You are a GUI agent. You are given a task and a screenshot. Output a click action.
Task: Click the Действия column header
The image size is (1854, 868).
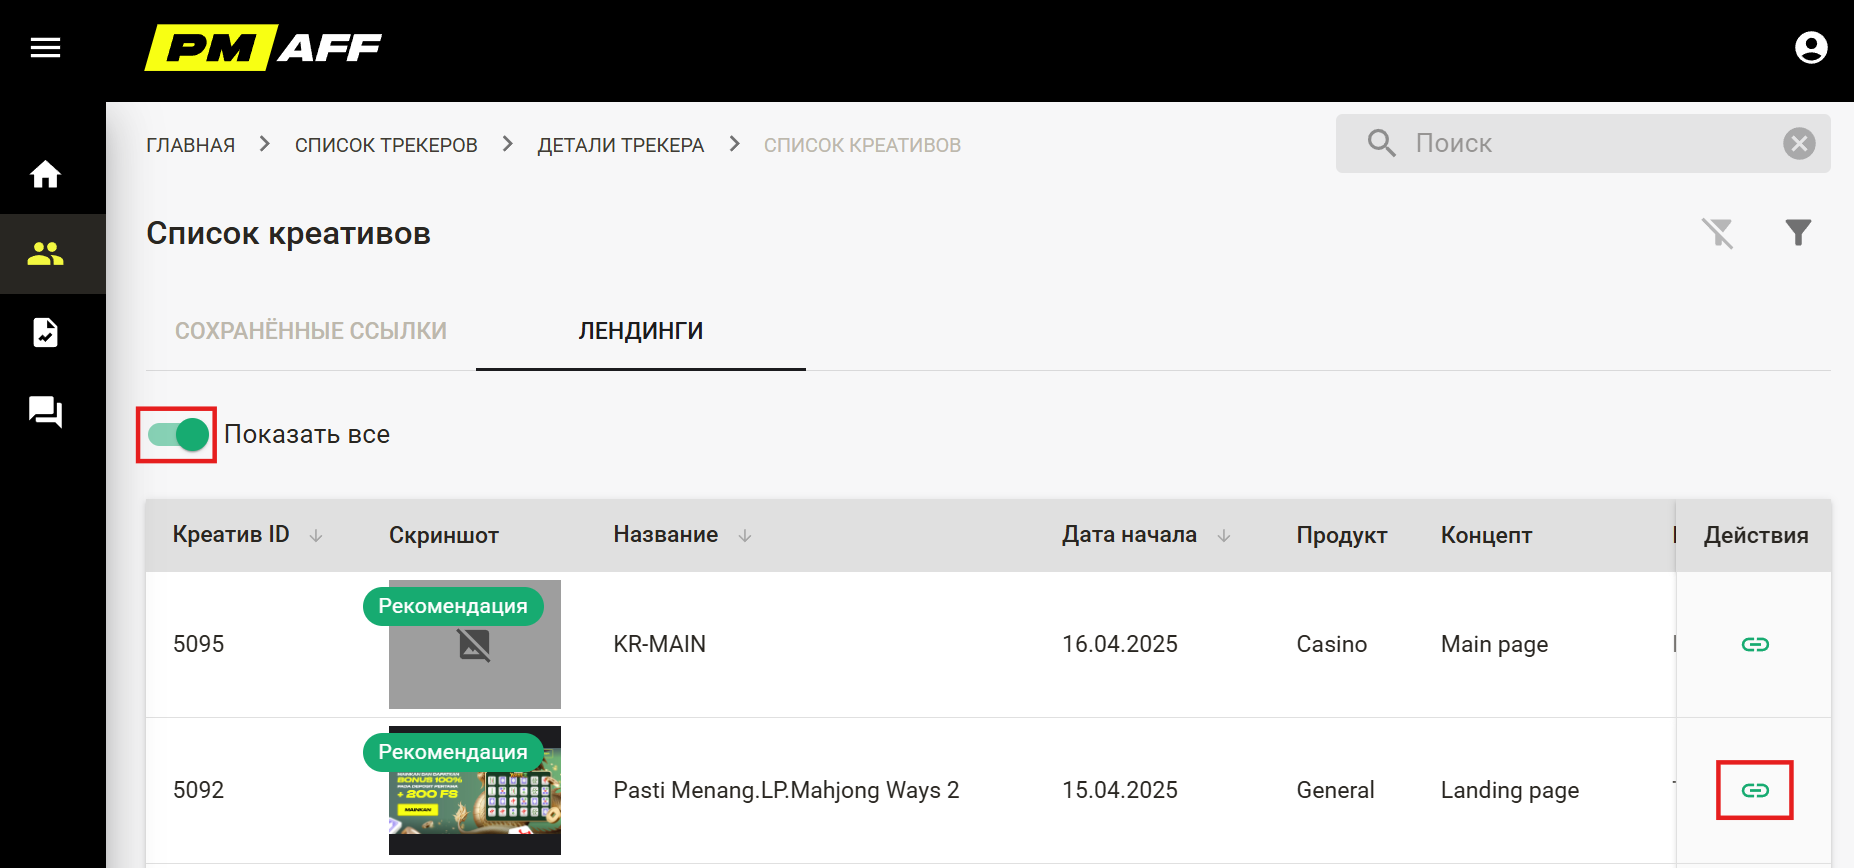1756,536
